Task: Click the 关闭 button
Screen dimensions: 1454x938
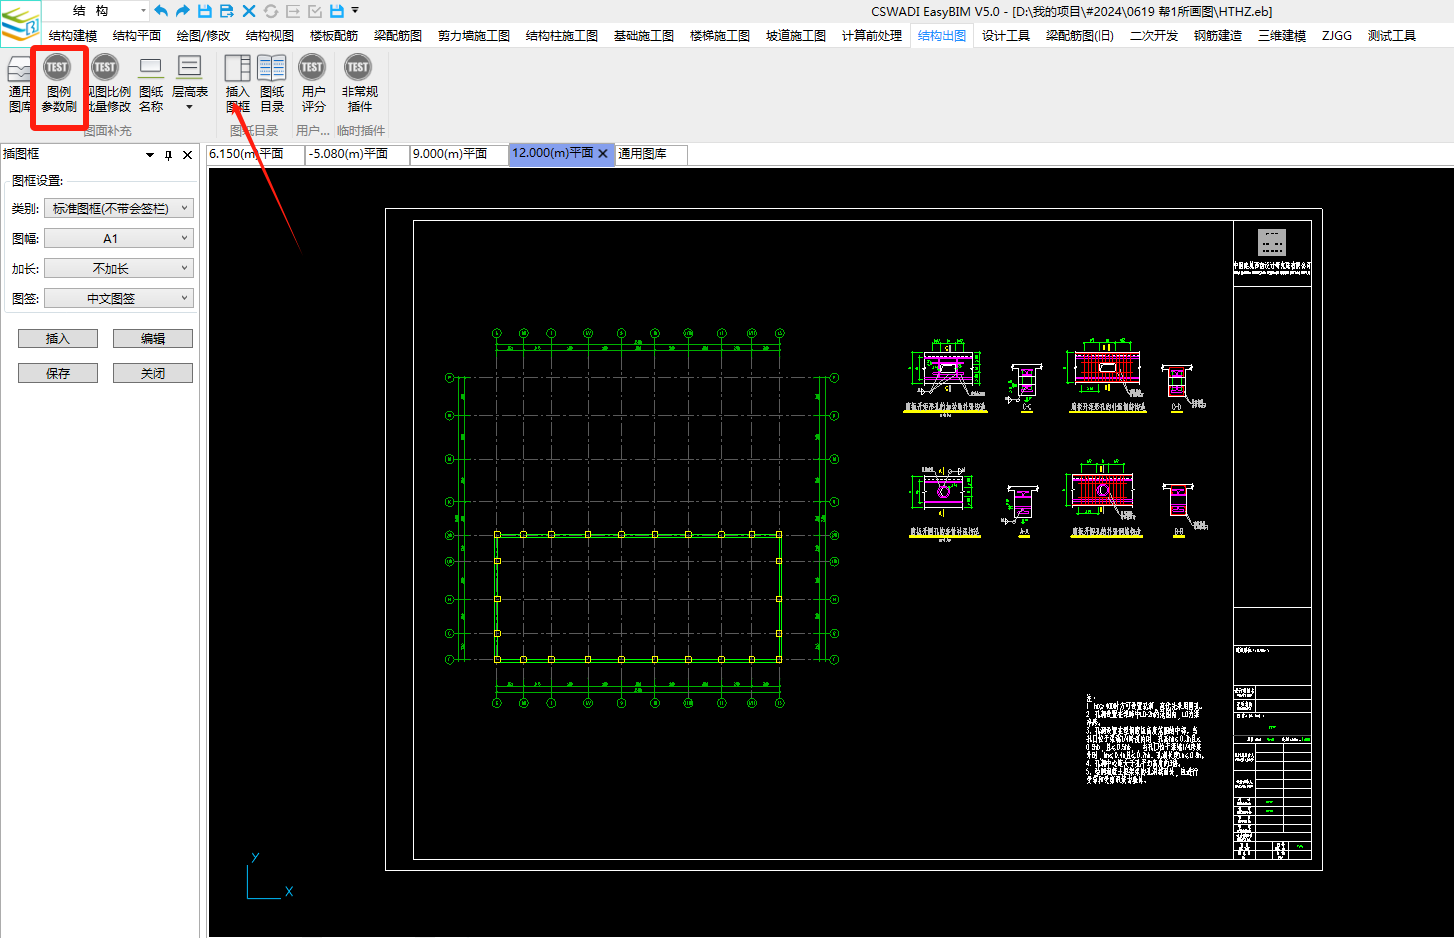Action: tap(153, 374)
